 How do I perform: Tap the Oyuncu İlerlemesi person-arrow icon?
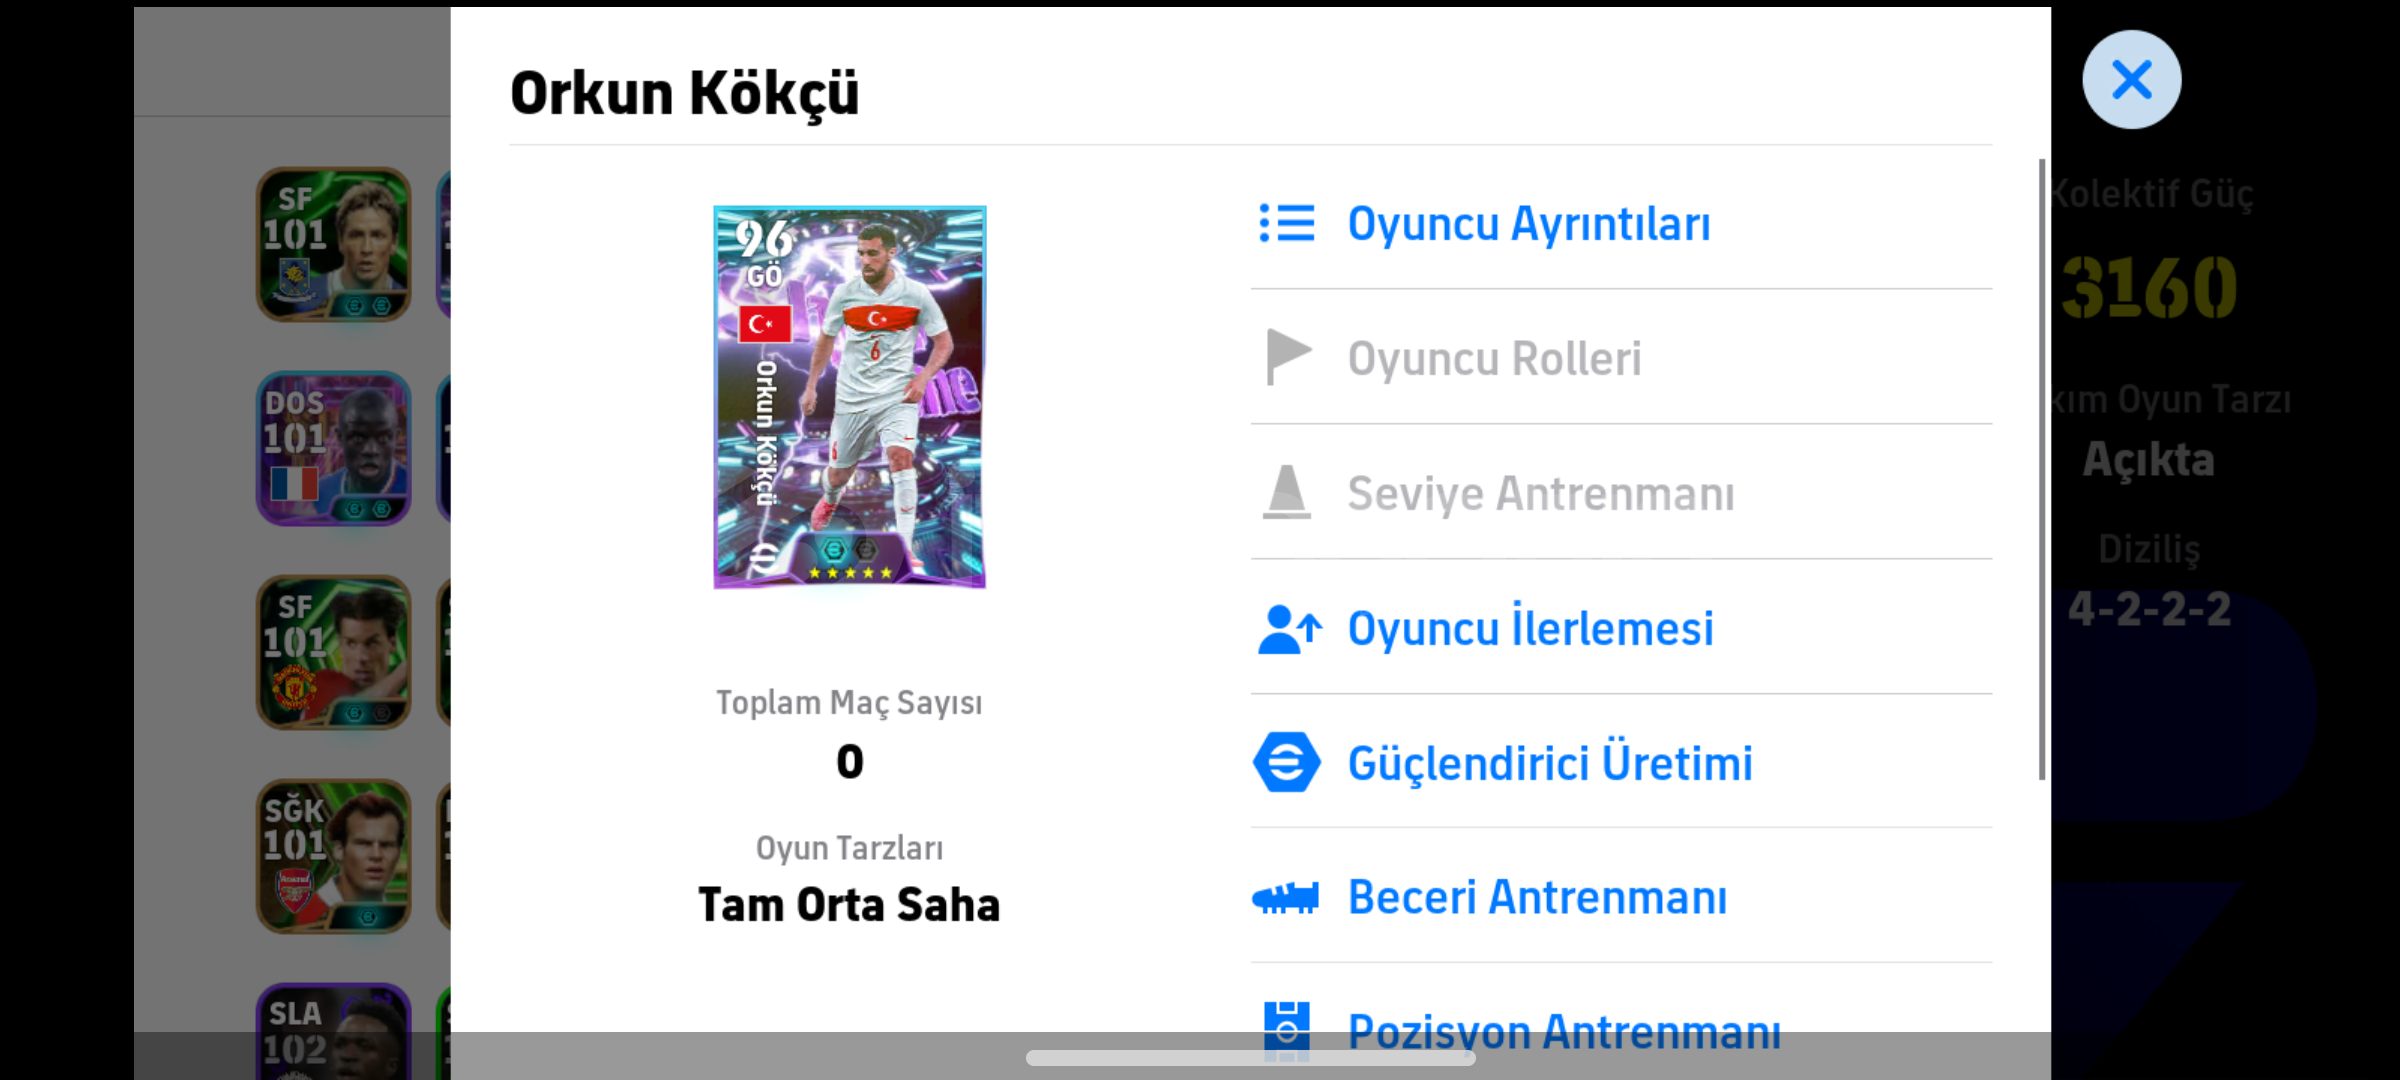coord(1288,629)
